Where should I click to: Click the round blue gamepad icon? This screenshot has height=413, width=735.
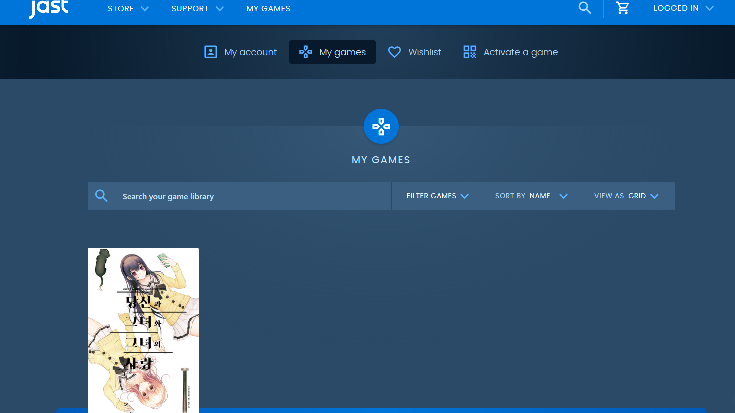[380, 127]
